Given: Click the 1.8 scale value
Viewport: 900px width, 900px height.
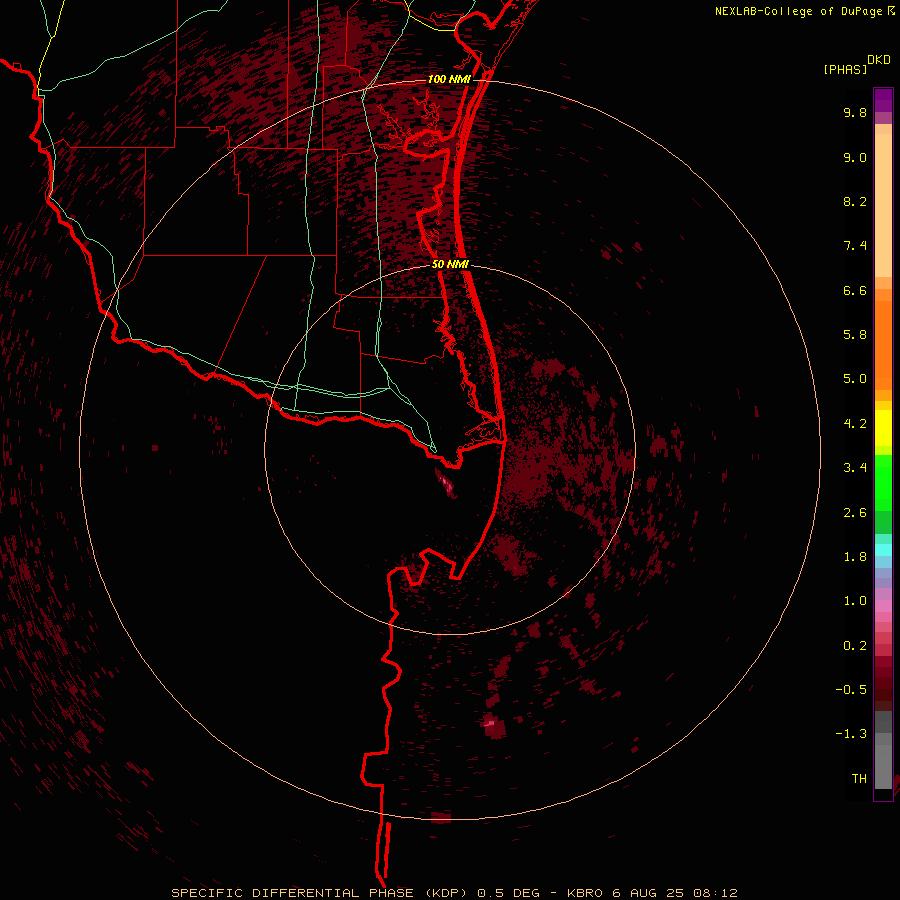Looking at the screenshot, I should tap(855, 557).
